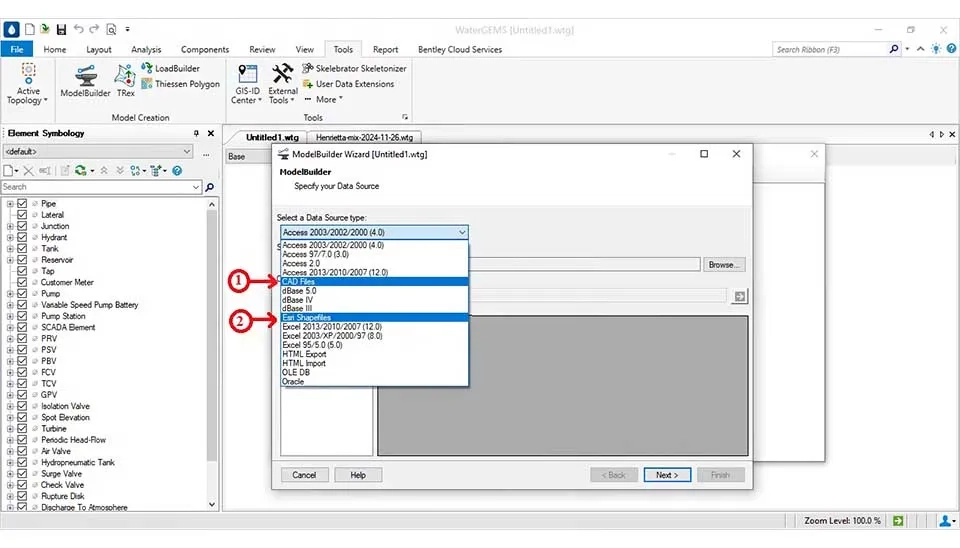Click the Delete X icon in Element Symbology toolbar
960x548 pixels.
[x=28, y=171]
